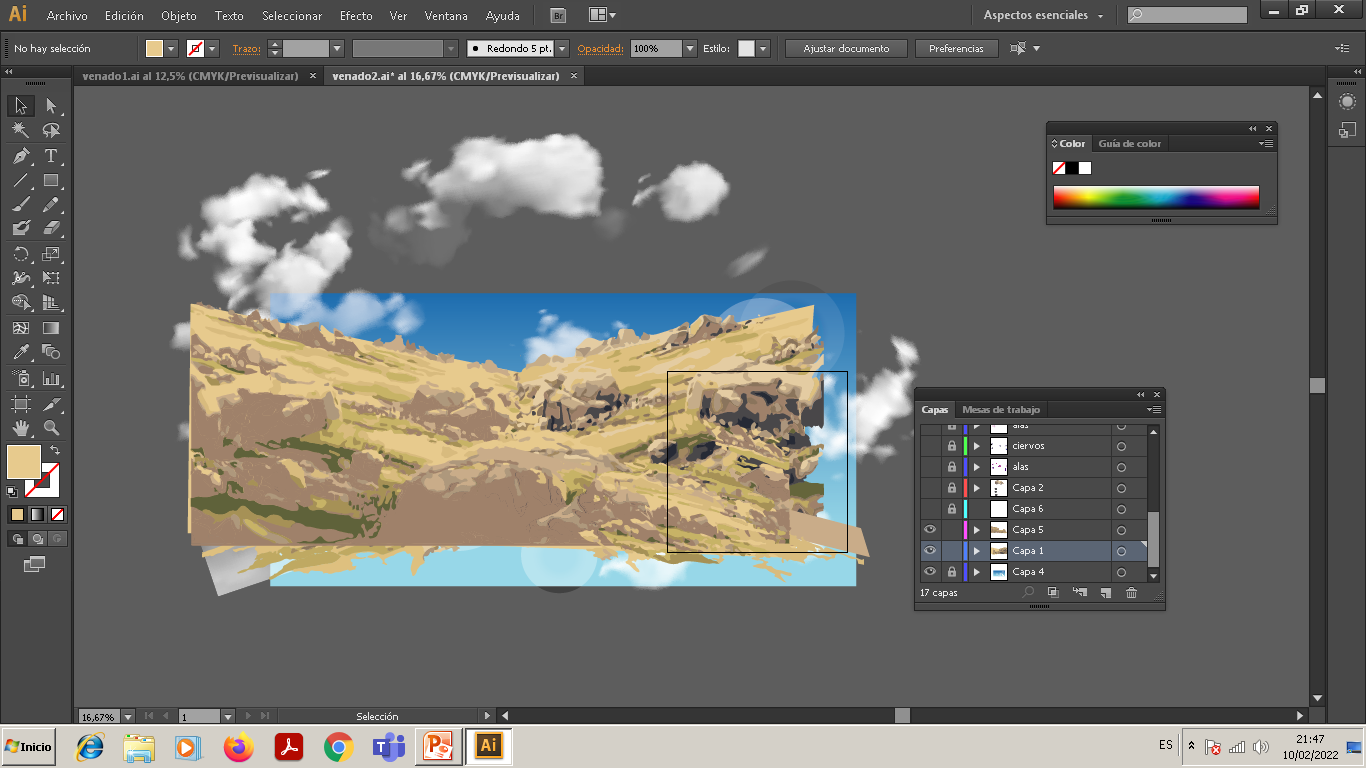Switch to venado1.ai document tab
The image size is (1366, 768).
click(x=190, y=76)
